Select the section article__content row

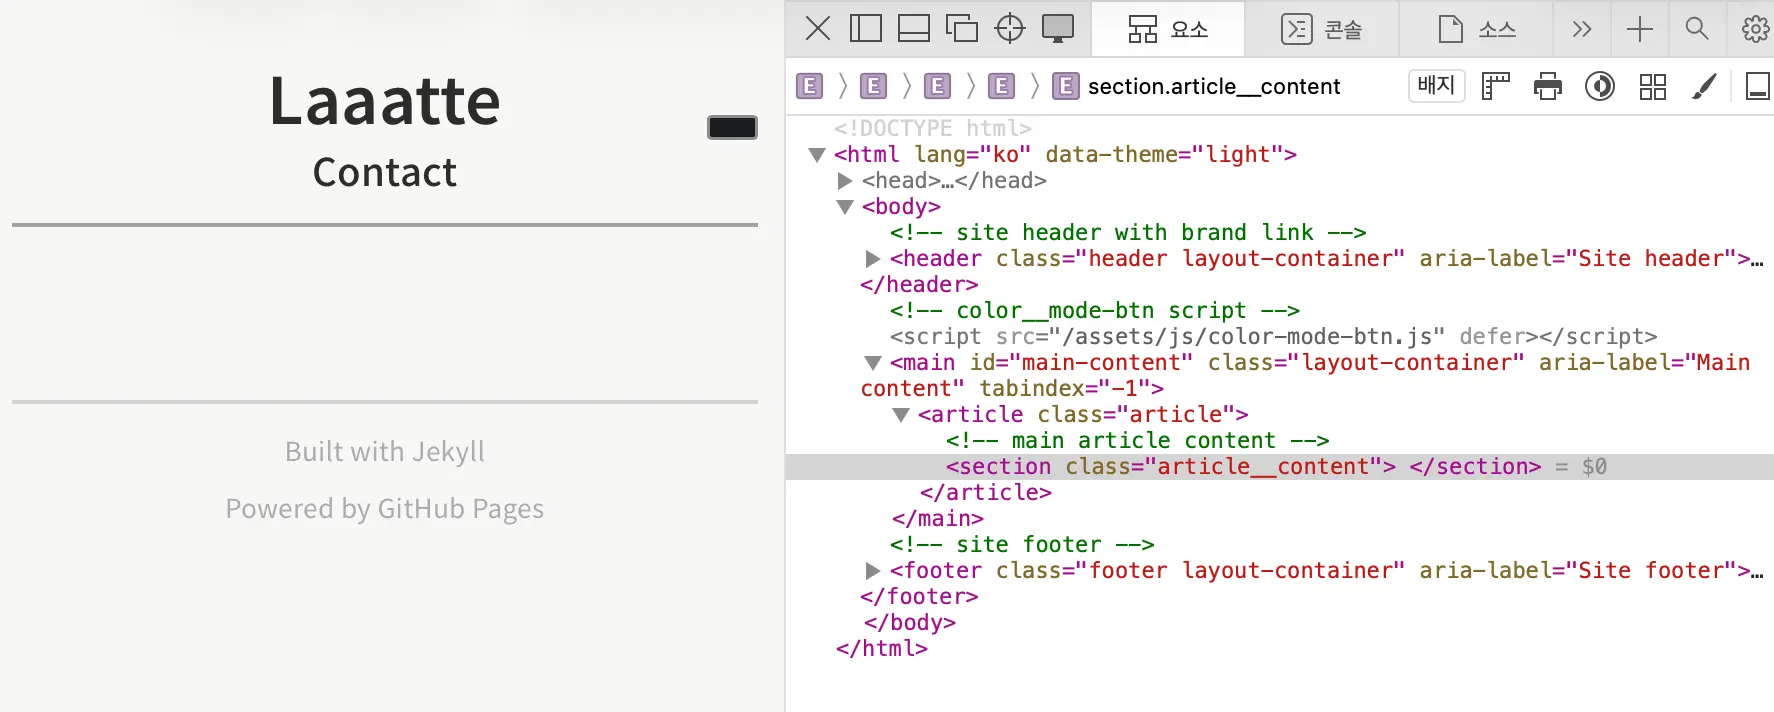click(1280, 467)
